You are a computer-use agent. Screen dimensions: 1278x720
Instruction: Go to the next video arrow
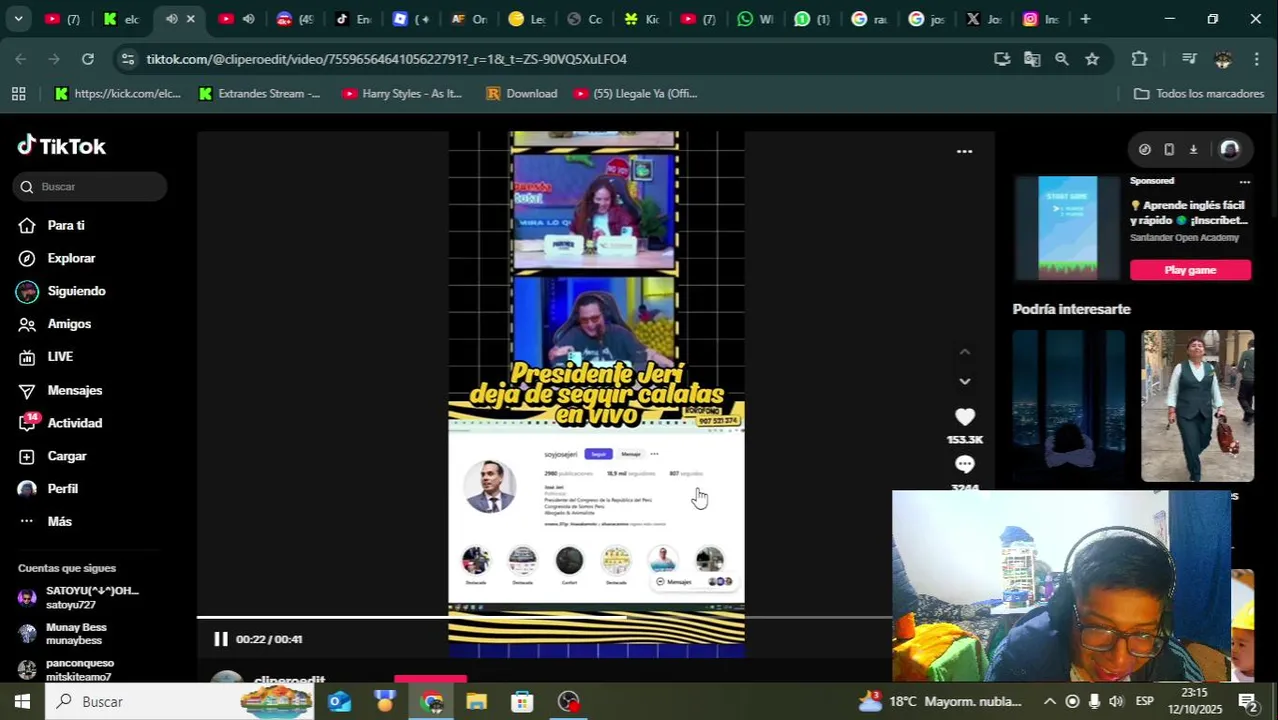(964, 381)
